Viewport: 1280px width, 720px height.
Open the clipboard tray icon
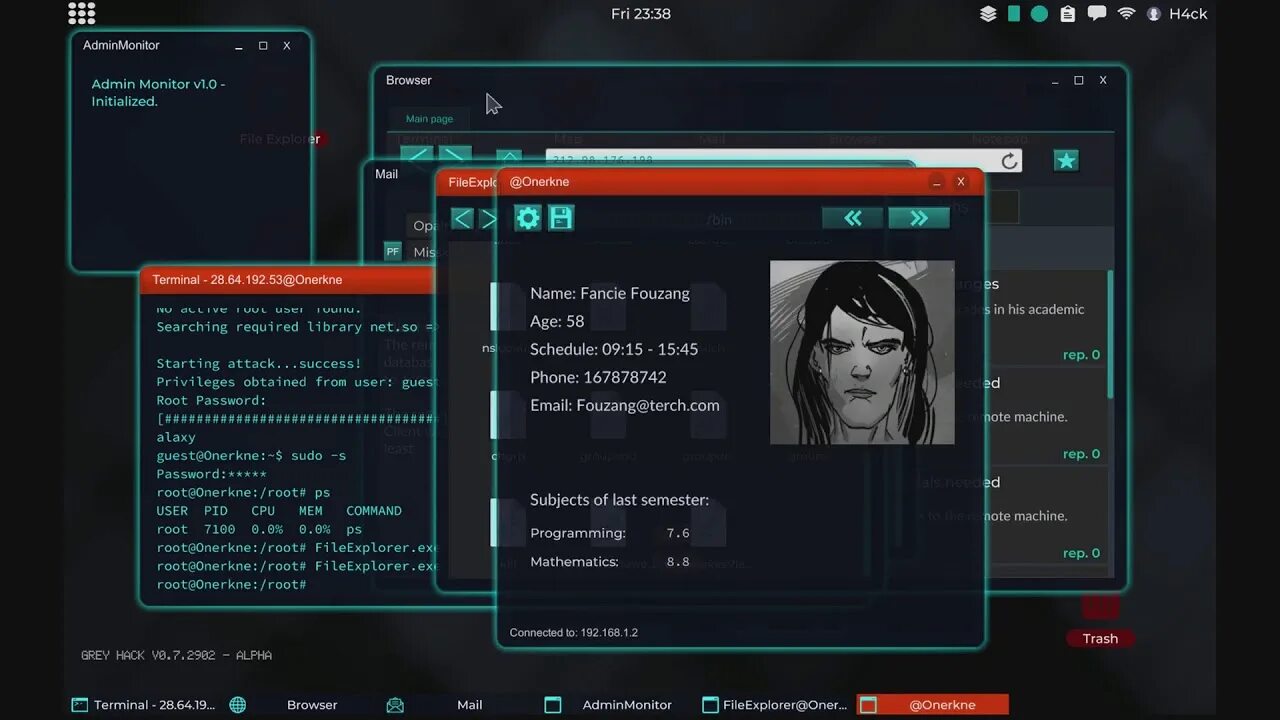[1068, 14]
